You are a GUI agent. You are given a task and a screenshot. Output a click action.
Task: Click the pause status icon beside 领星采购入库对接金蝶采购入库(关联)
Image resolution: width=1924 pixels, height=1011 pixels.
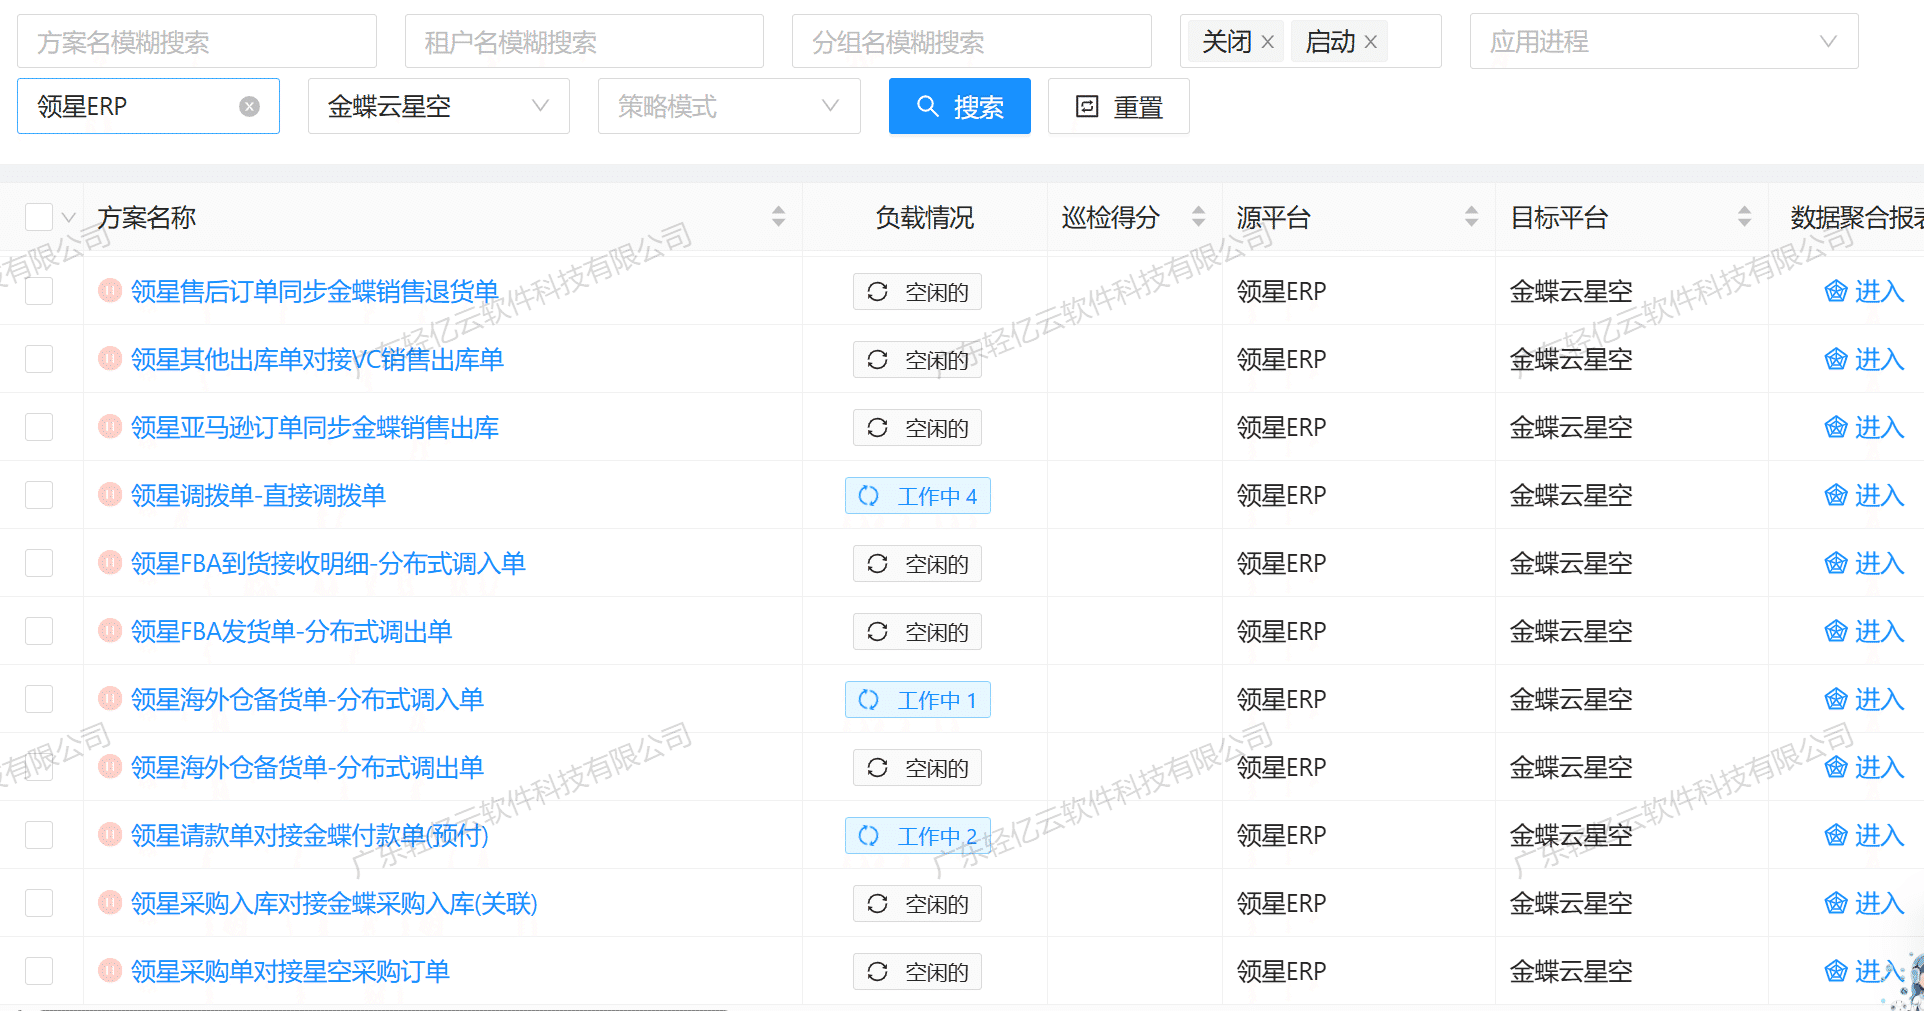110,903
